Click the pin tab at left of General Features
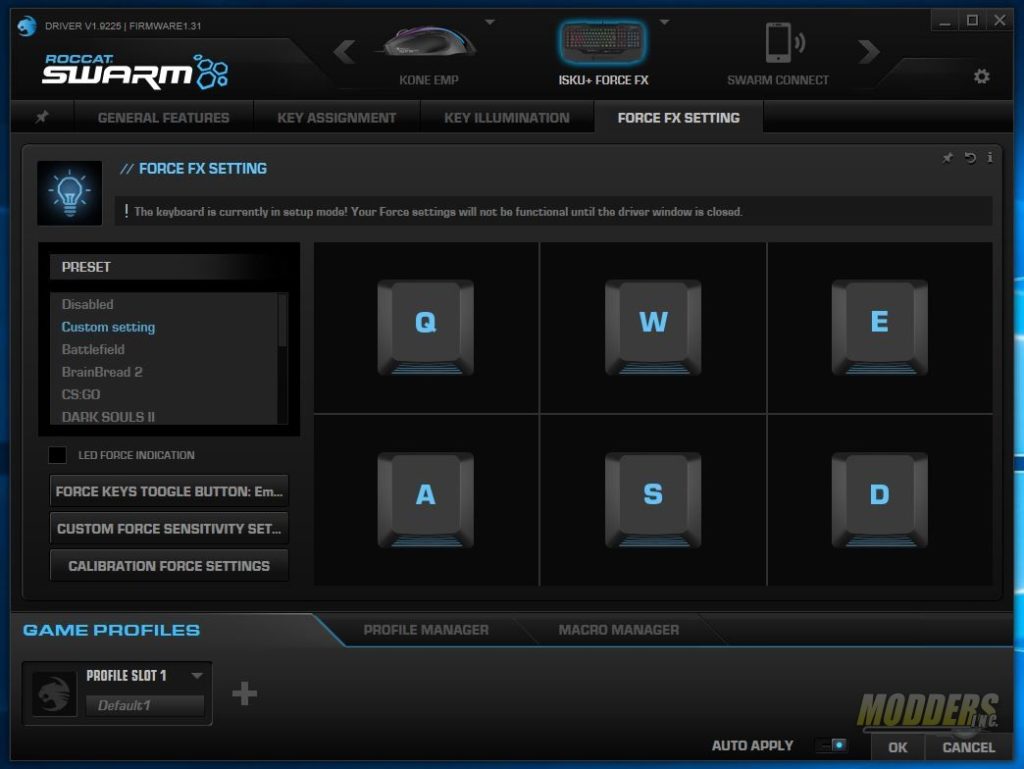The image size is (1024, 769). (x=42, y=117)
